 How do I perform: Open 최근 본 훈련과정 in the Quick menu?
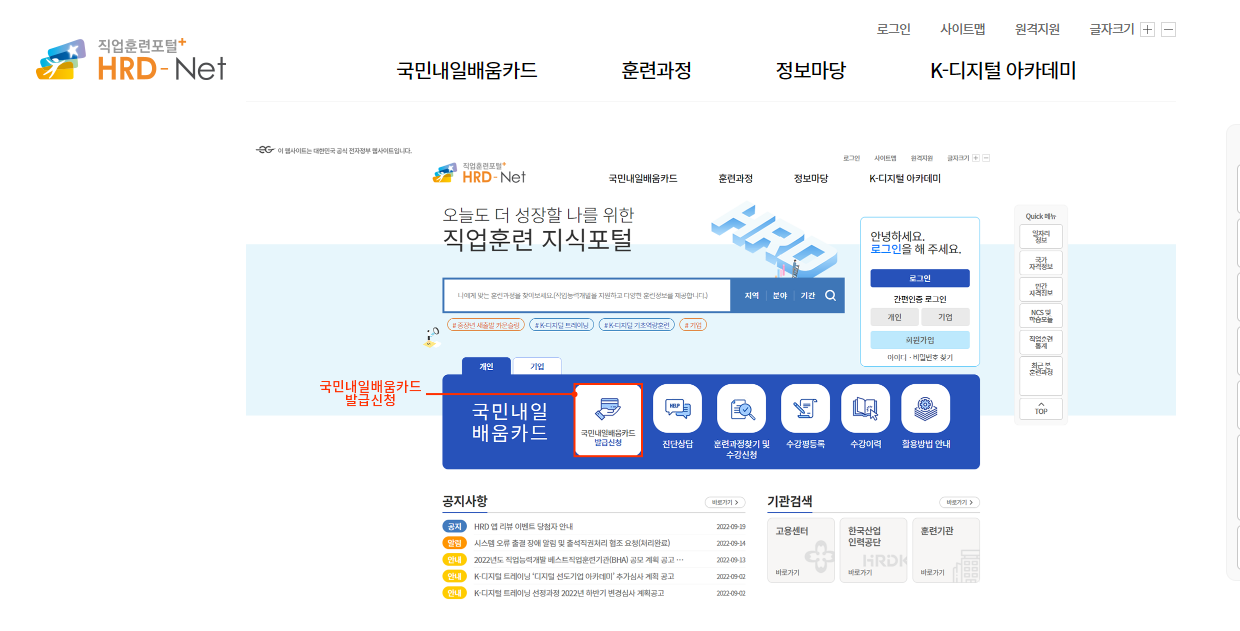coord(1041,374)
